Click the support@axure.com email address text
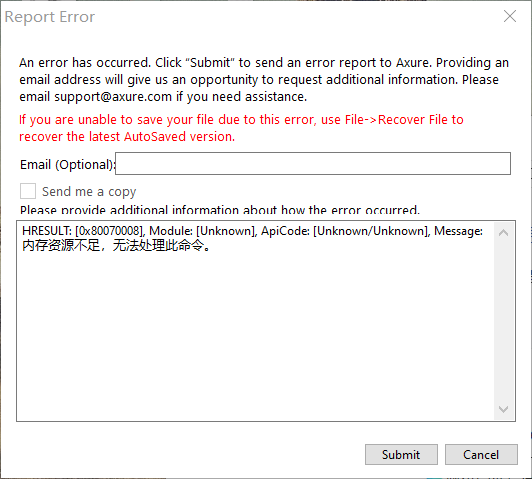This screenshot has height=479, width=532. point(113,97)
